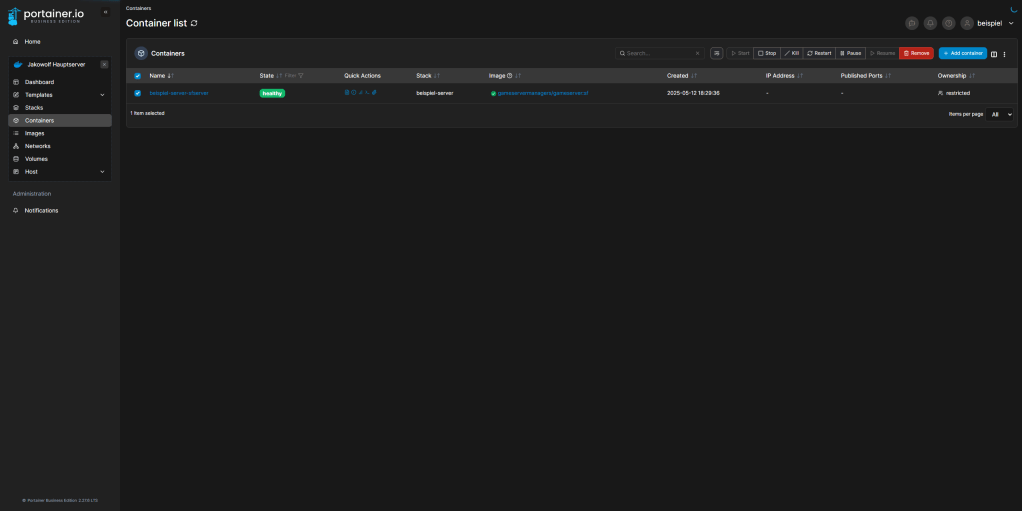Toggle the select-all containers checkbox

point(138,75)
